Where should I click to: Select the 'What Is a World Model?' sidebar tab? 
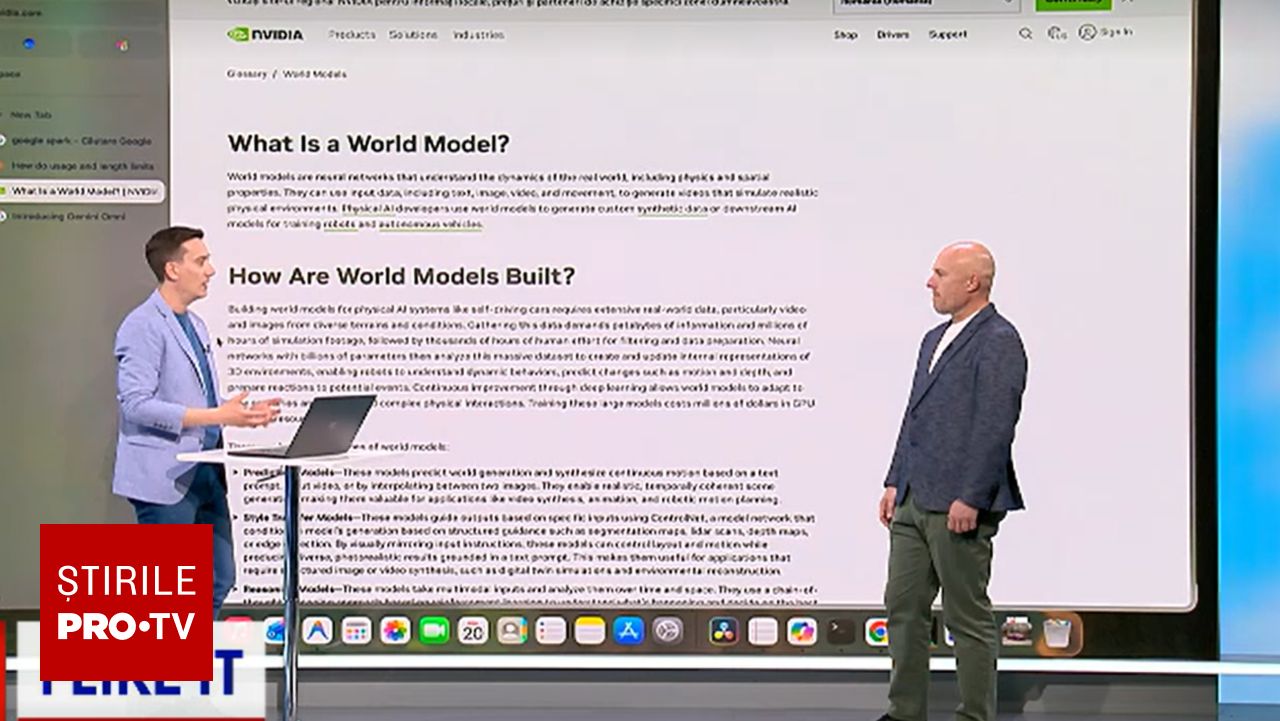tap(82, 190)
